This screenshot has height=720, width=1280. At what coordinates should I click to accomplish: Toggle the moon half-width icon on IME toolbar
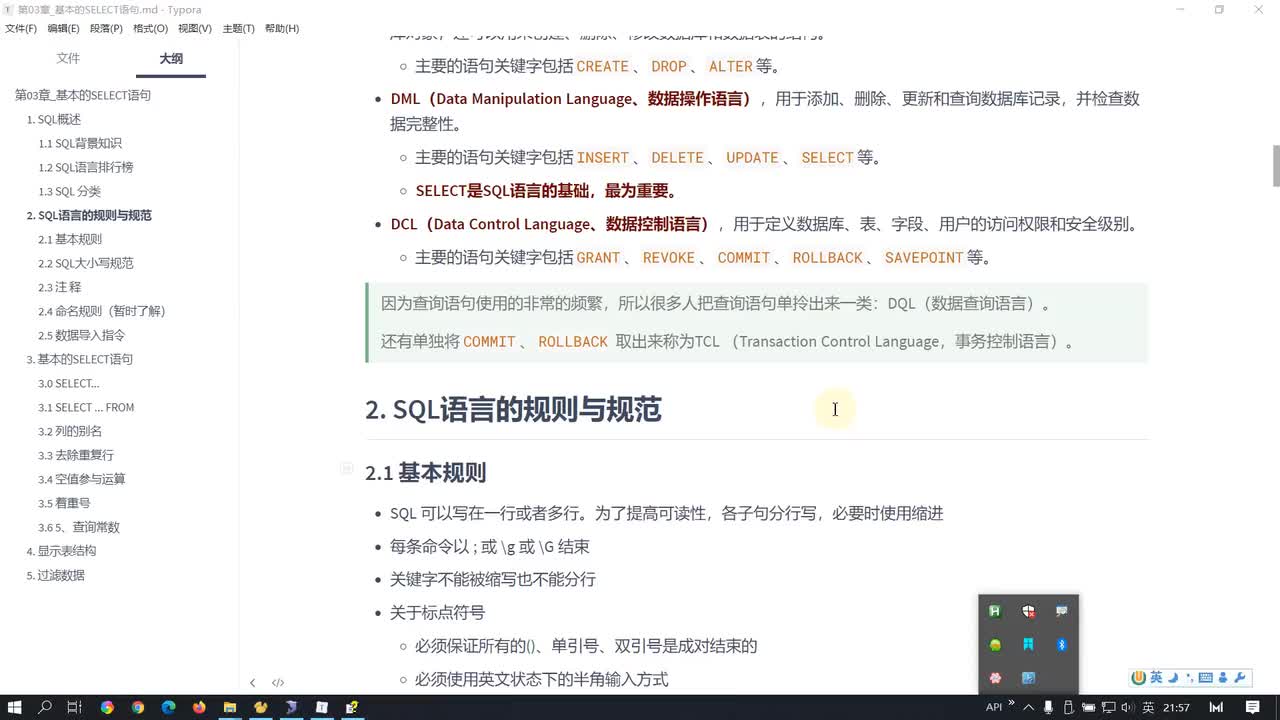[1173, 678]
